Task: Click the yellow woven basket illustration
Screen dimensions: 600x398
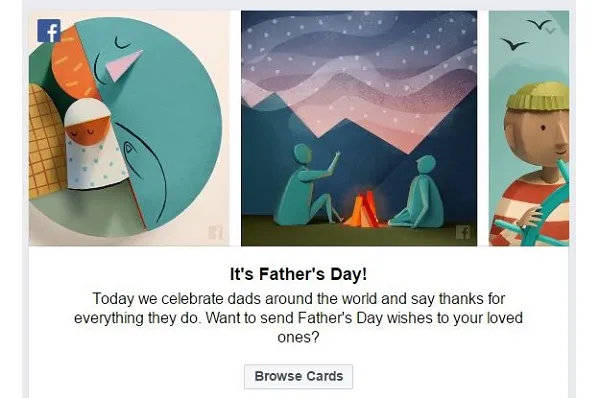Action: 45,142
